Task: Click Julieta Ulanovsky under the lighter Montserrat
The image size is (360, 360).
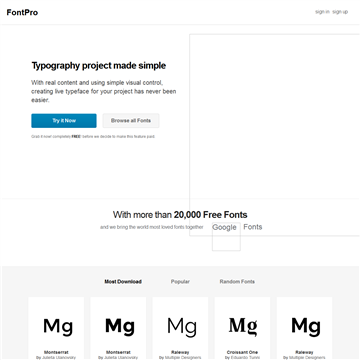Action: point(59,358)
